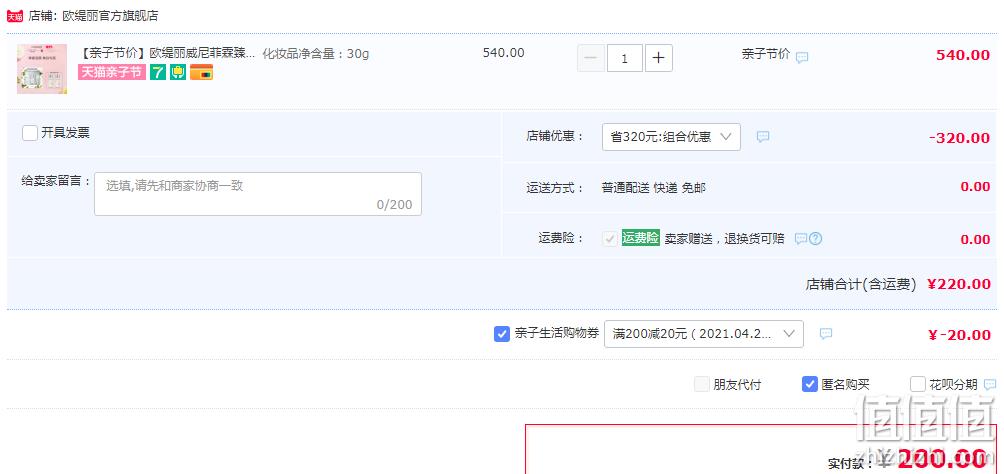Click the red 540.00 subtotal price
Image resolution: width=1004 pixels, height=474 pixels.
(963, 54)
